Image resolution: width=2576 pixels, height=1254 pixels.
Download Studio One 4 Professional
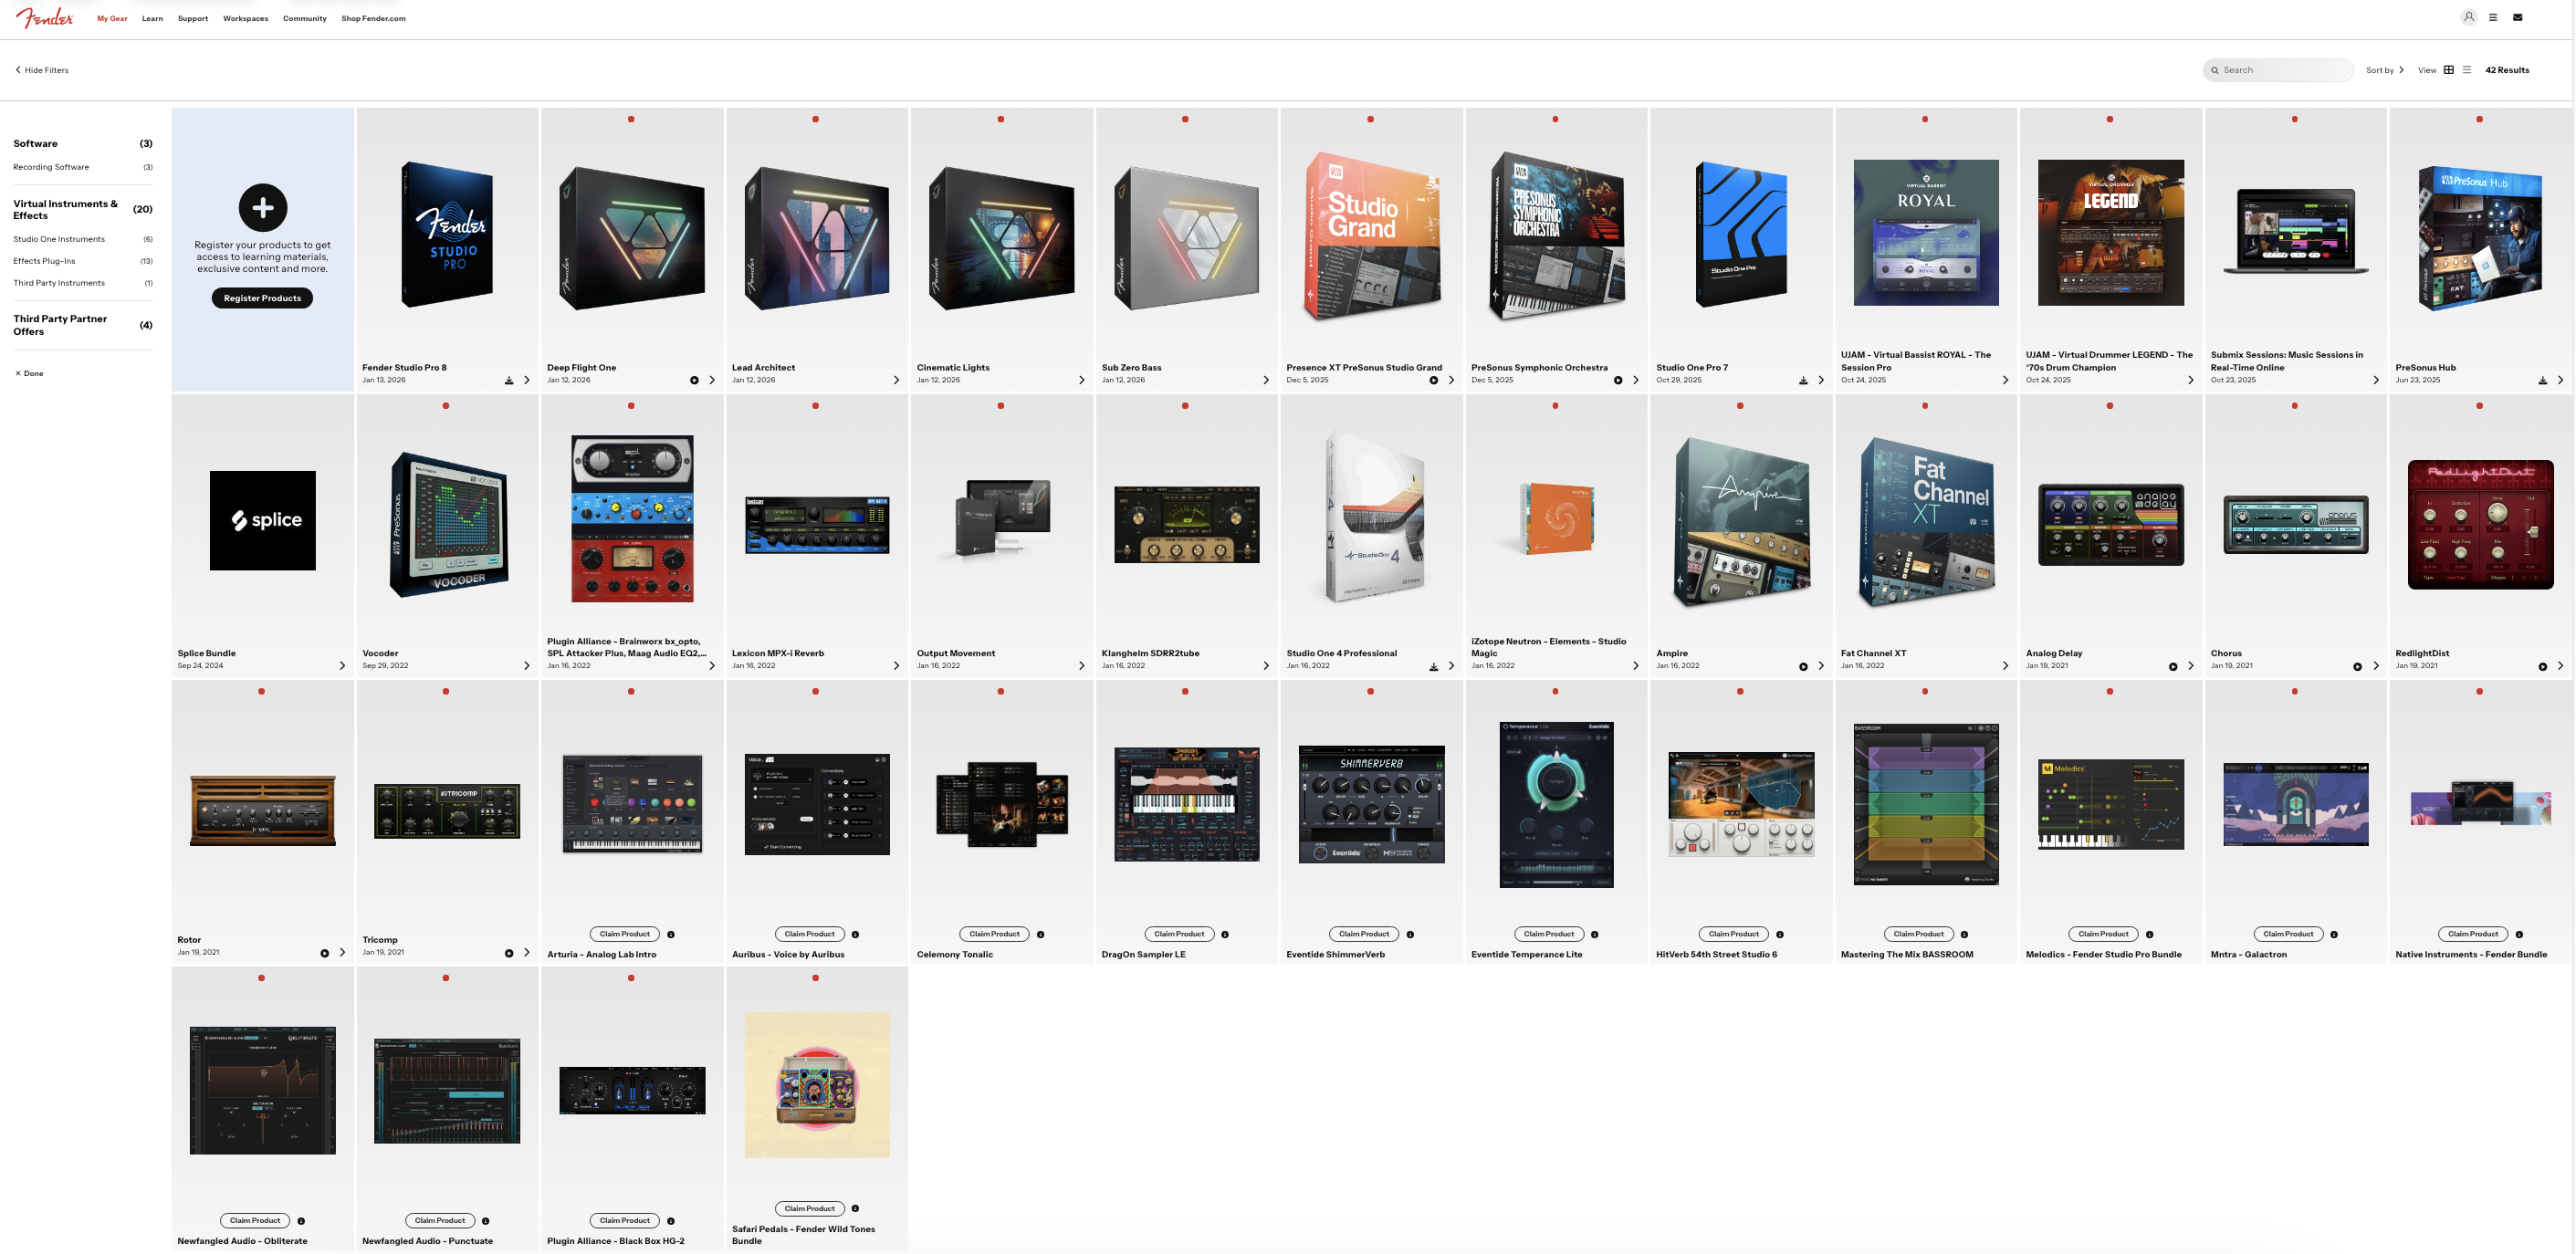(1433, 666)
